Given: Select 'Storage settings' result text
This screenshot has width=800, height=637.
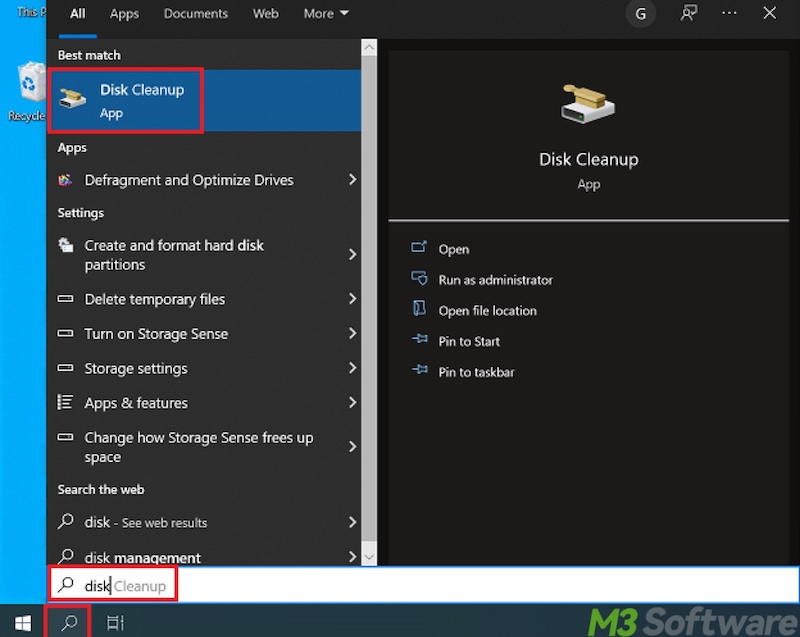Looking at the screenshot, I should [136, 368].
